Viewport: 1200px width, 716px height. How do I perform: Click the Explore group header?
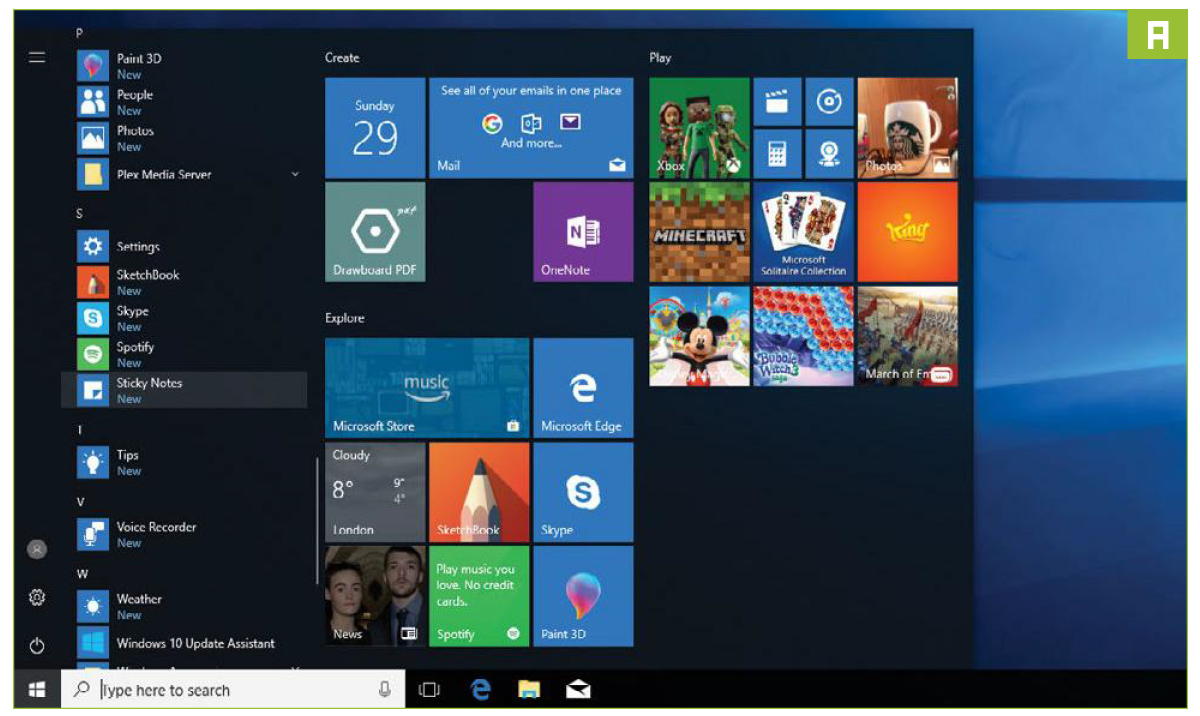[x=345, y=318]
